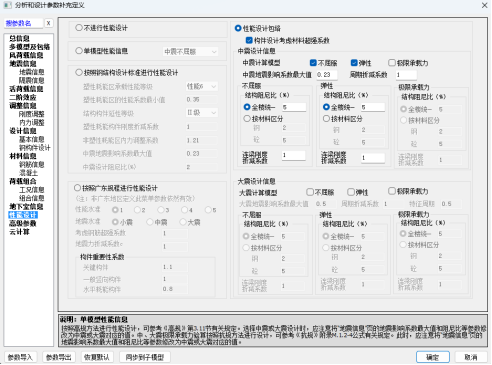Select 活荷载信息 in the tree

pyautogui.click(x=26, y=89)
